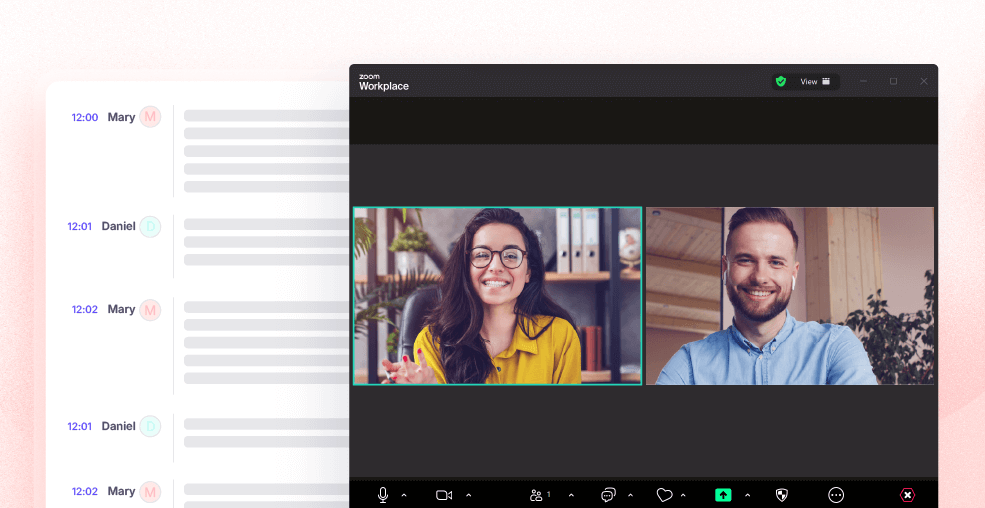985x508 pixels.
Task: Expand the chat options arrow
Action: pyautogui.click(x=630, y=495)
